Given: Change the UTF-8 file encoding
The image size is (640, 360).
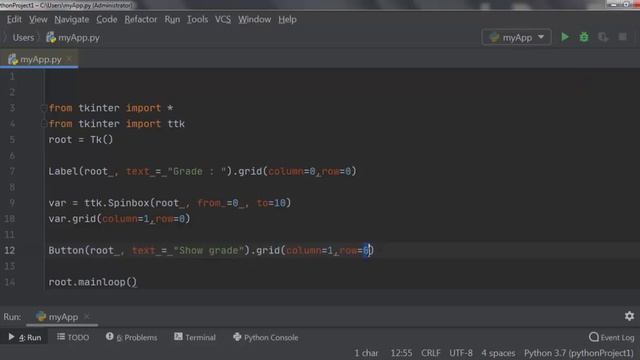Looking at the screenshot, I should pyautogui.click(x=461, y=353).
